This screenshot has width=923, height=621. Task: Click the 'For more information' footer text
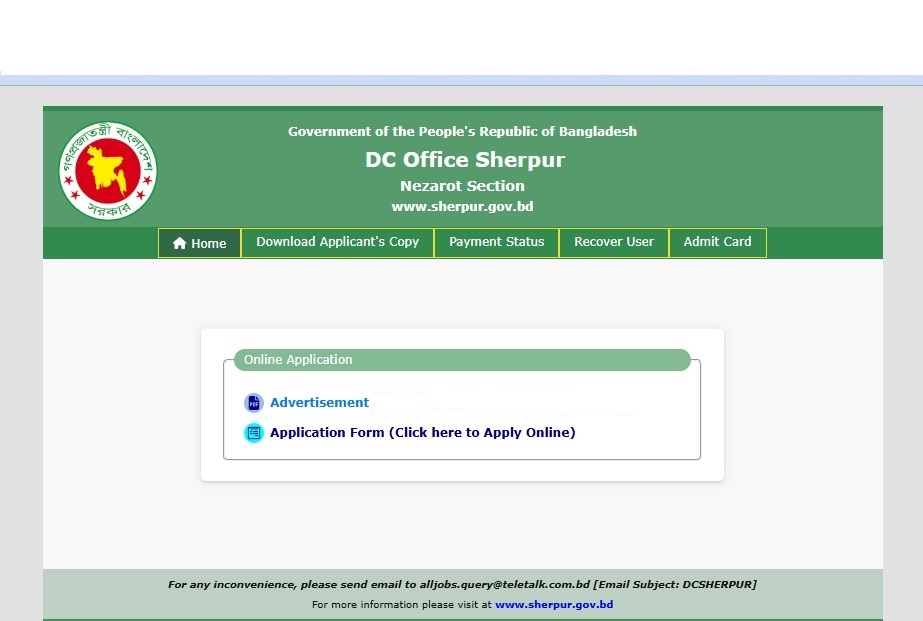[402, 604]
